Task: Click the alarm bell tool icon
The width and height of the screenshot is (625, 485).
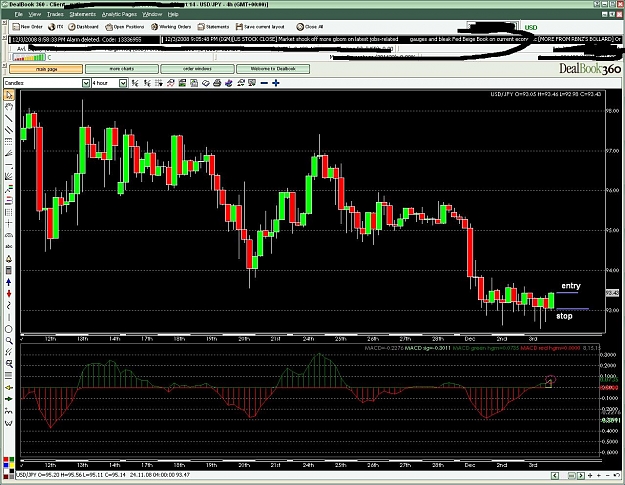Action: pos(9,259)
